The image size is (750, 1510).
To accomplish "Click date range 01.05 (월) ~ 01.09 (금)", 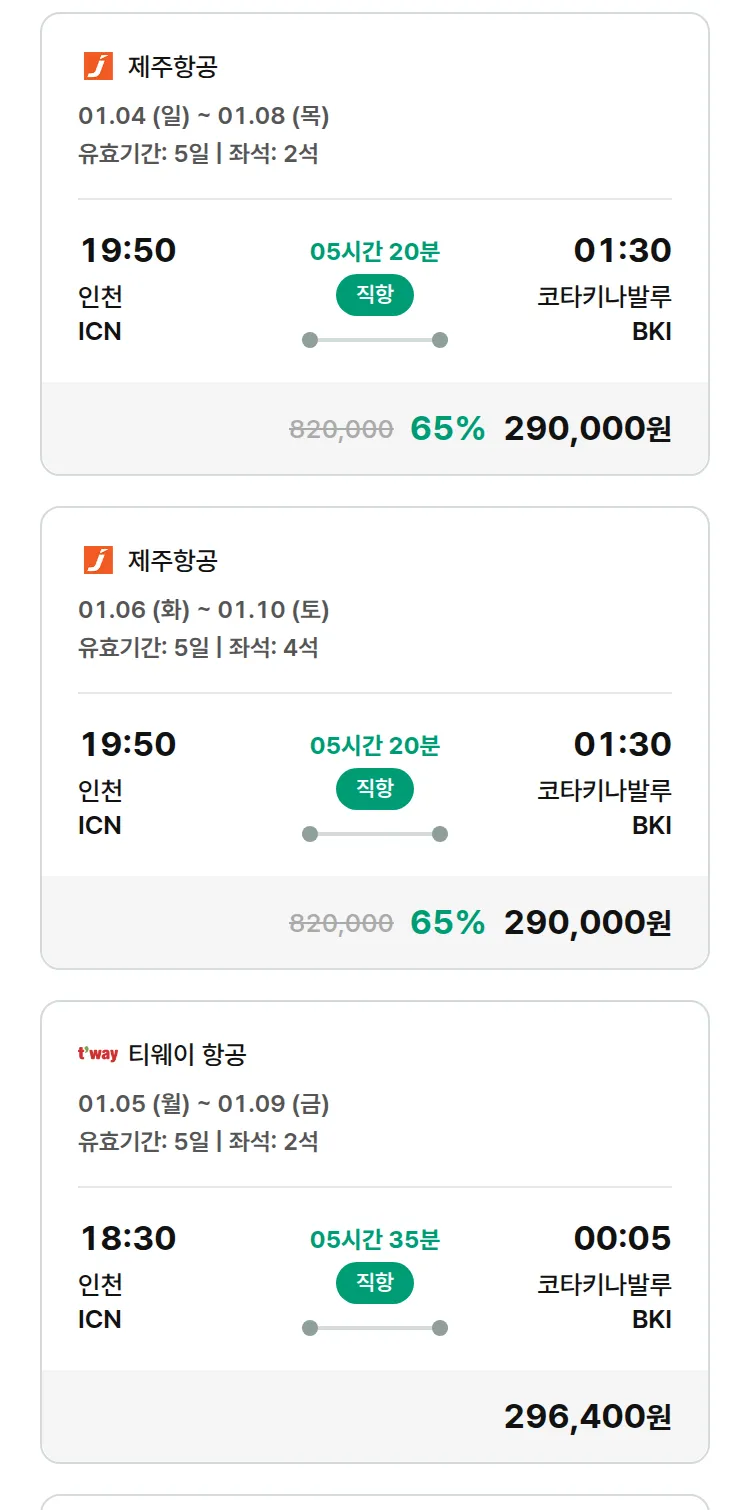I will (204, 1104).
